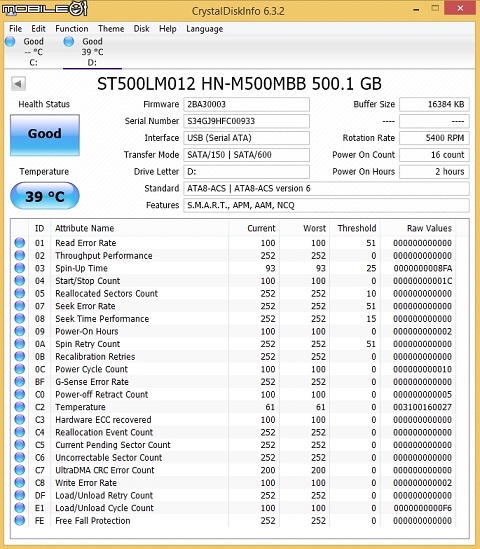Open the Function menu
The height and width of the screenshot is (549, 480).
pyautogui.click(x=72, y=29)
